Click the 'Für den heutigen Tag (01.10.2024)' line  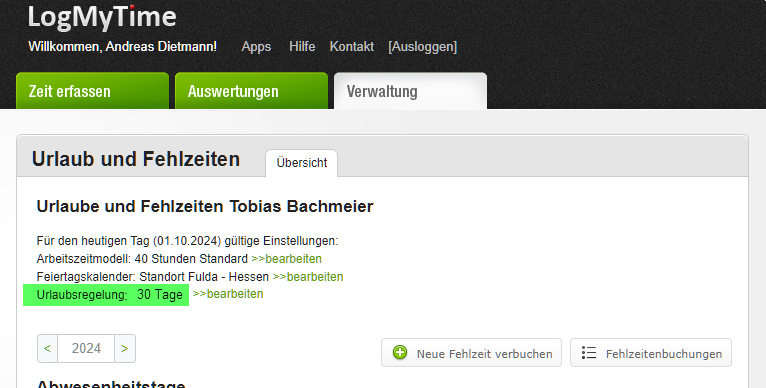187,241
